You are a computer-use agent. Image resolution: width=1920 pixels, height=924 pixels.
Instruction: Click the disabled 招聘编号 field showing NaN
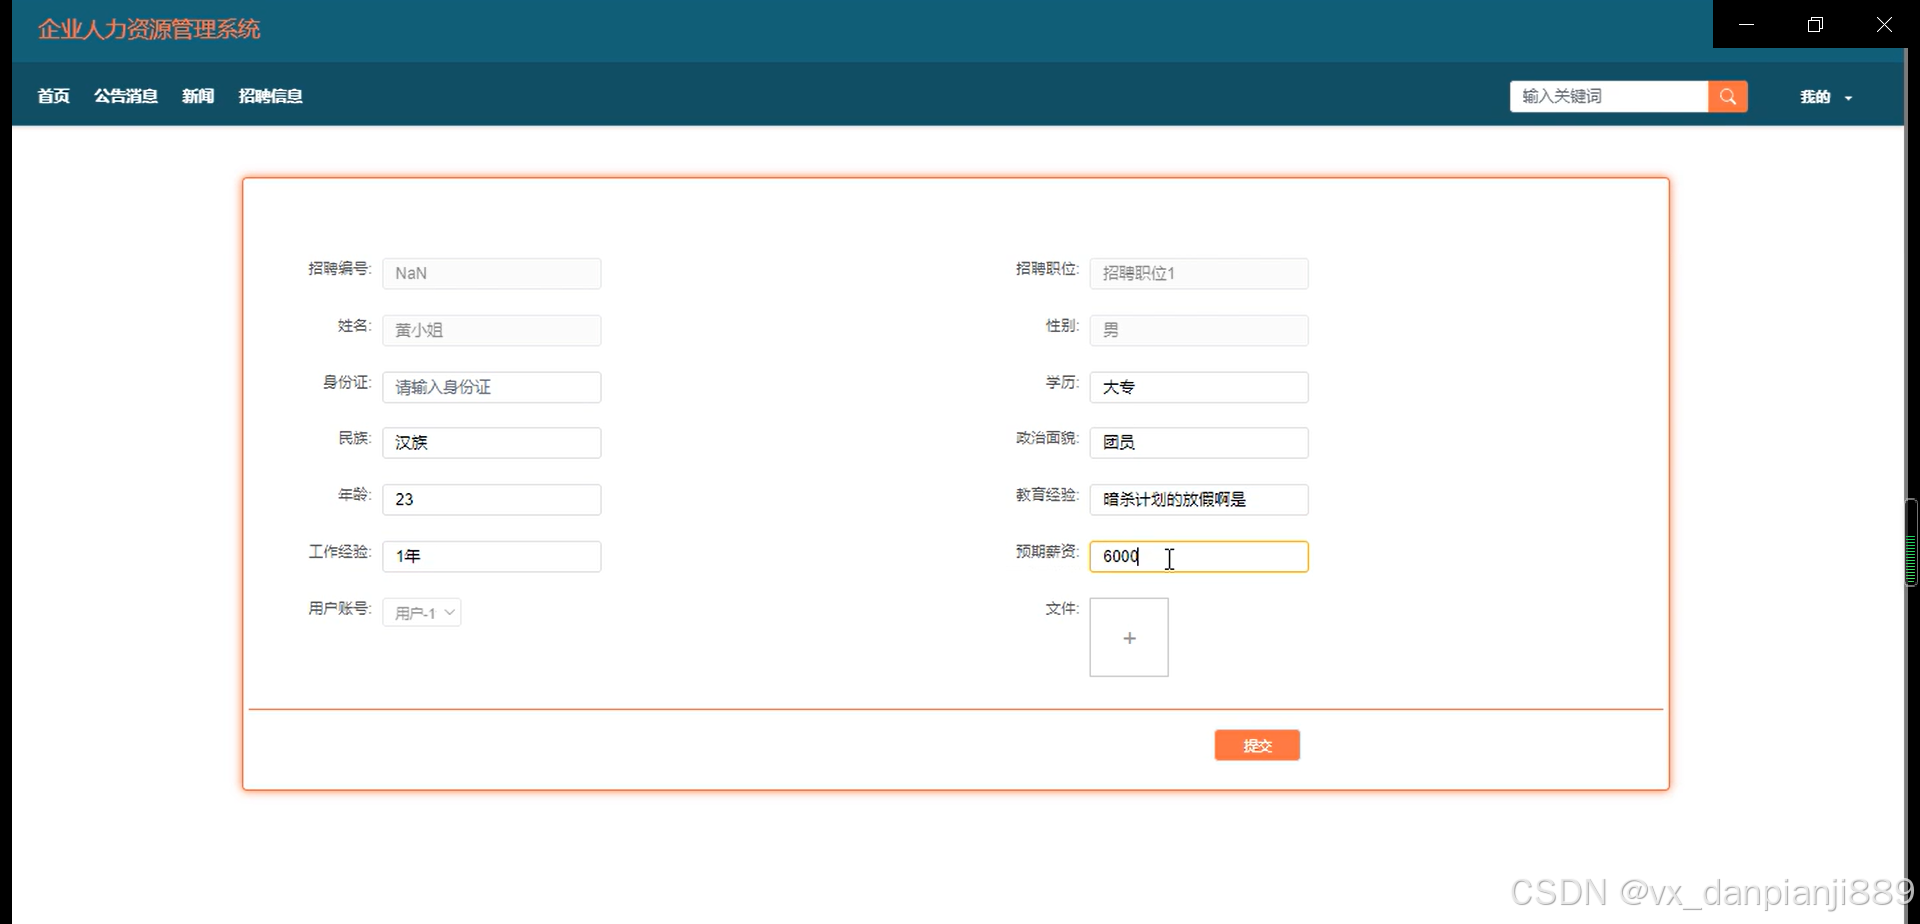492,273
